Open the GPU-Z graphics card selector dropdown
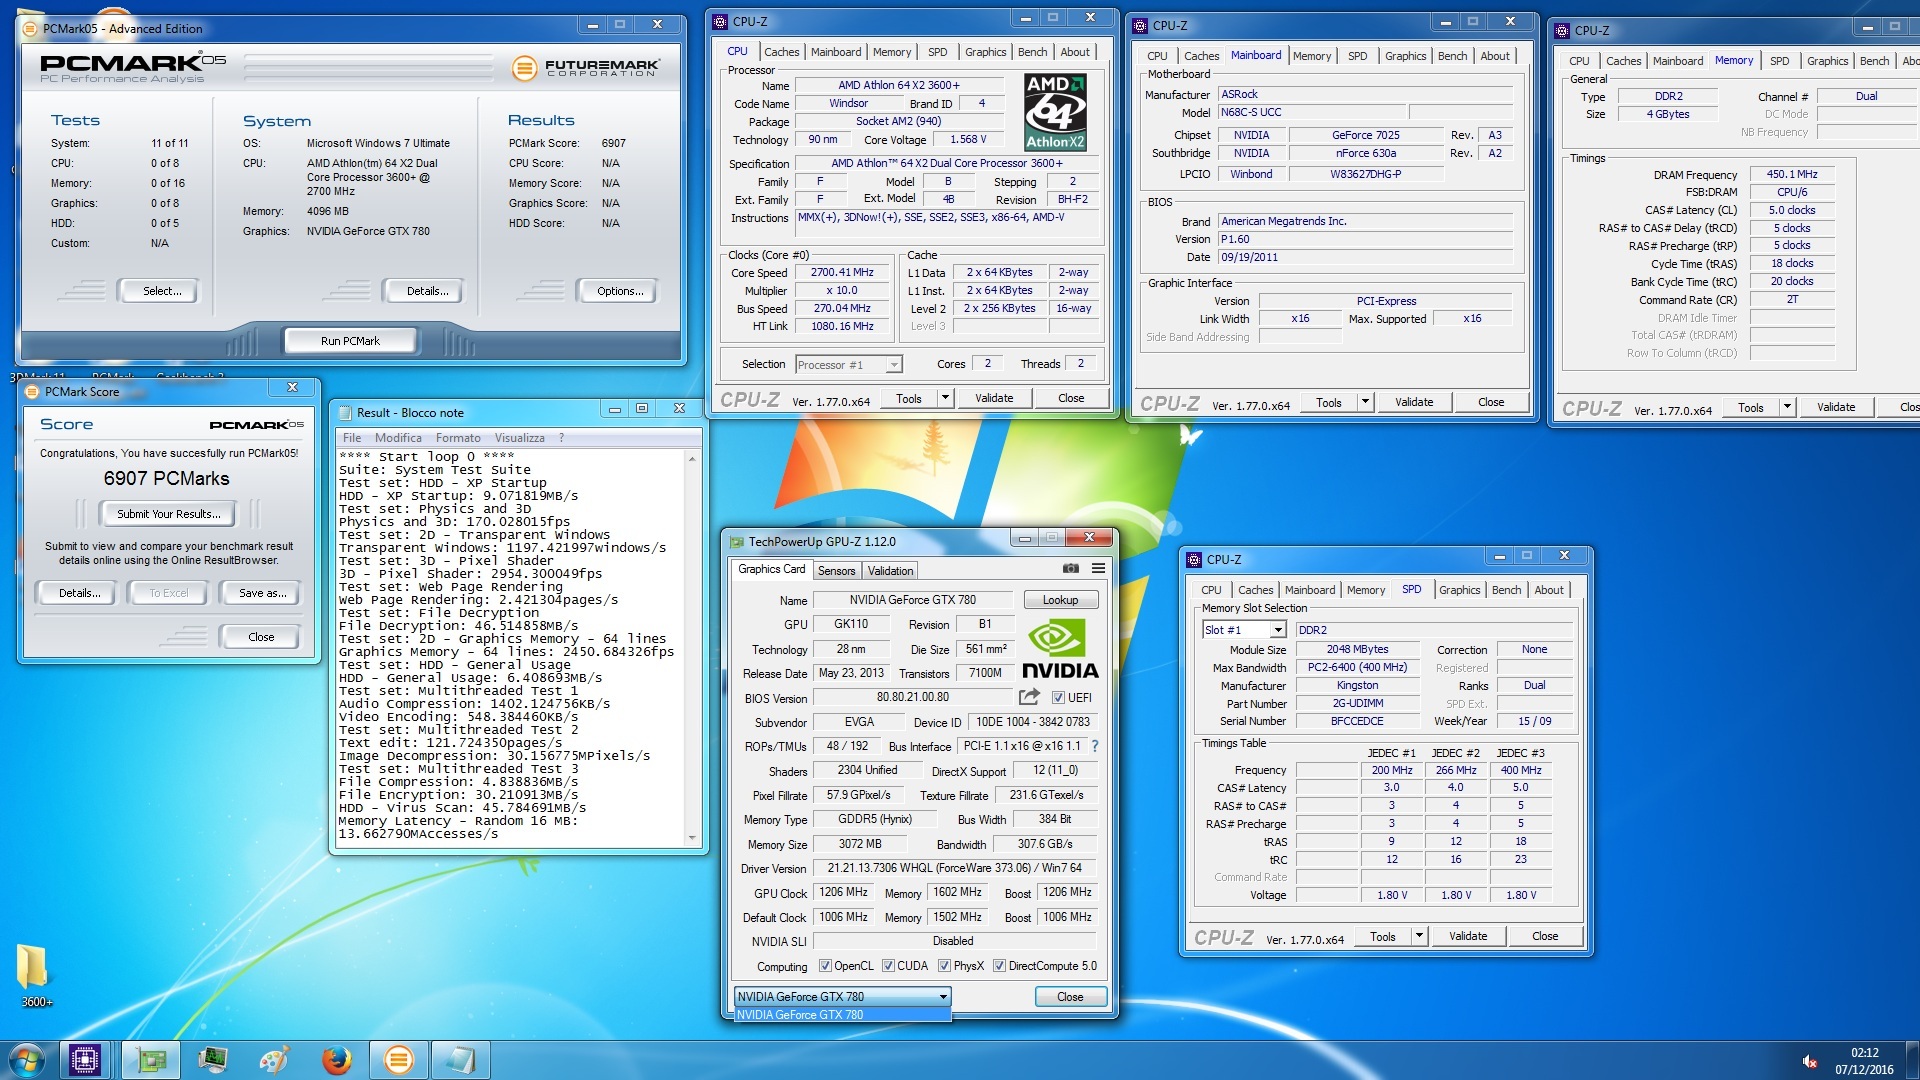 842,997
